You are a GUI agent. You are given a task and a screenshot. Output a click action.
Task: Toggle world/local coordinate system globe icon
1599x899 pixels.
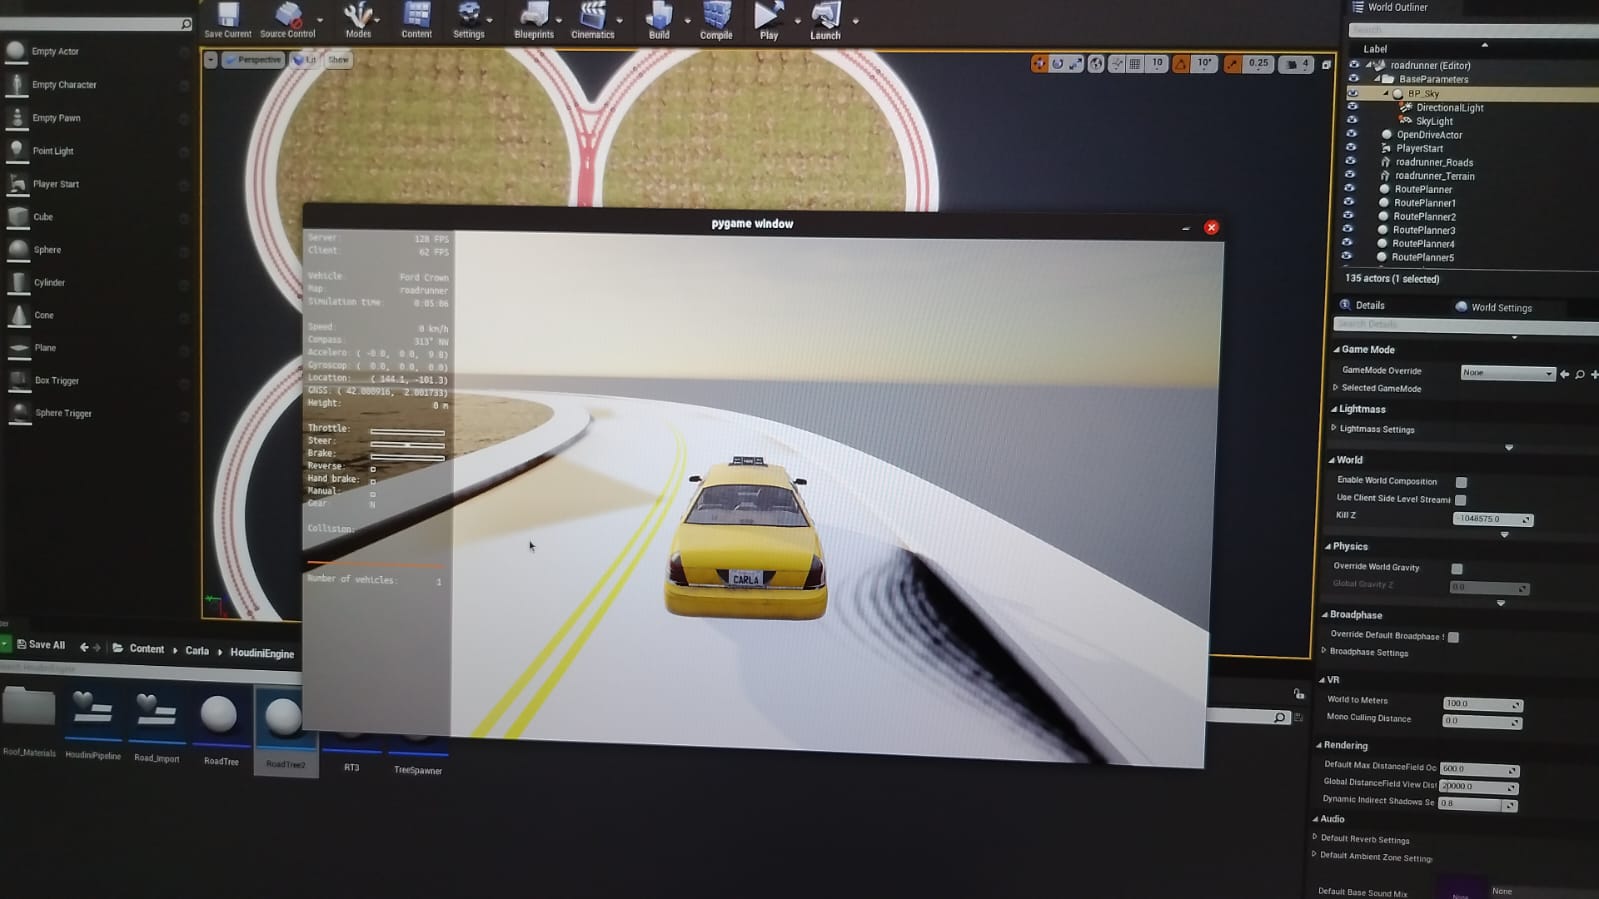coord(1096,63)
